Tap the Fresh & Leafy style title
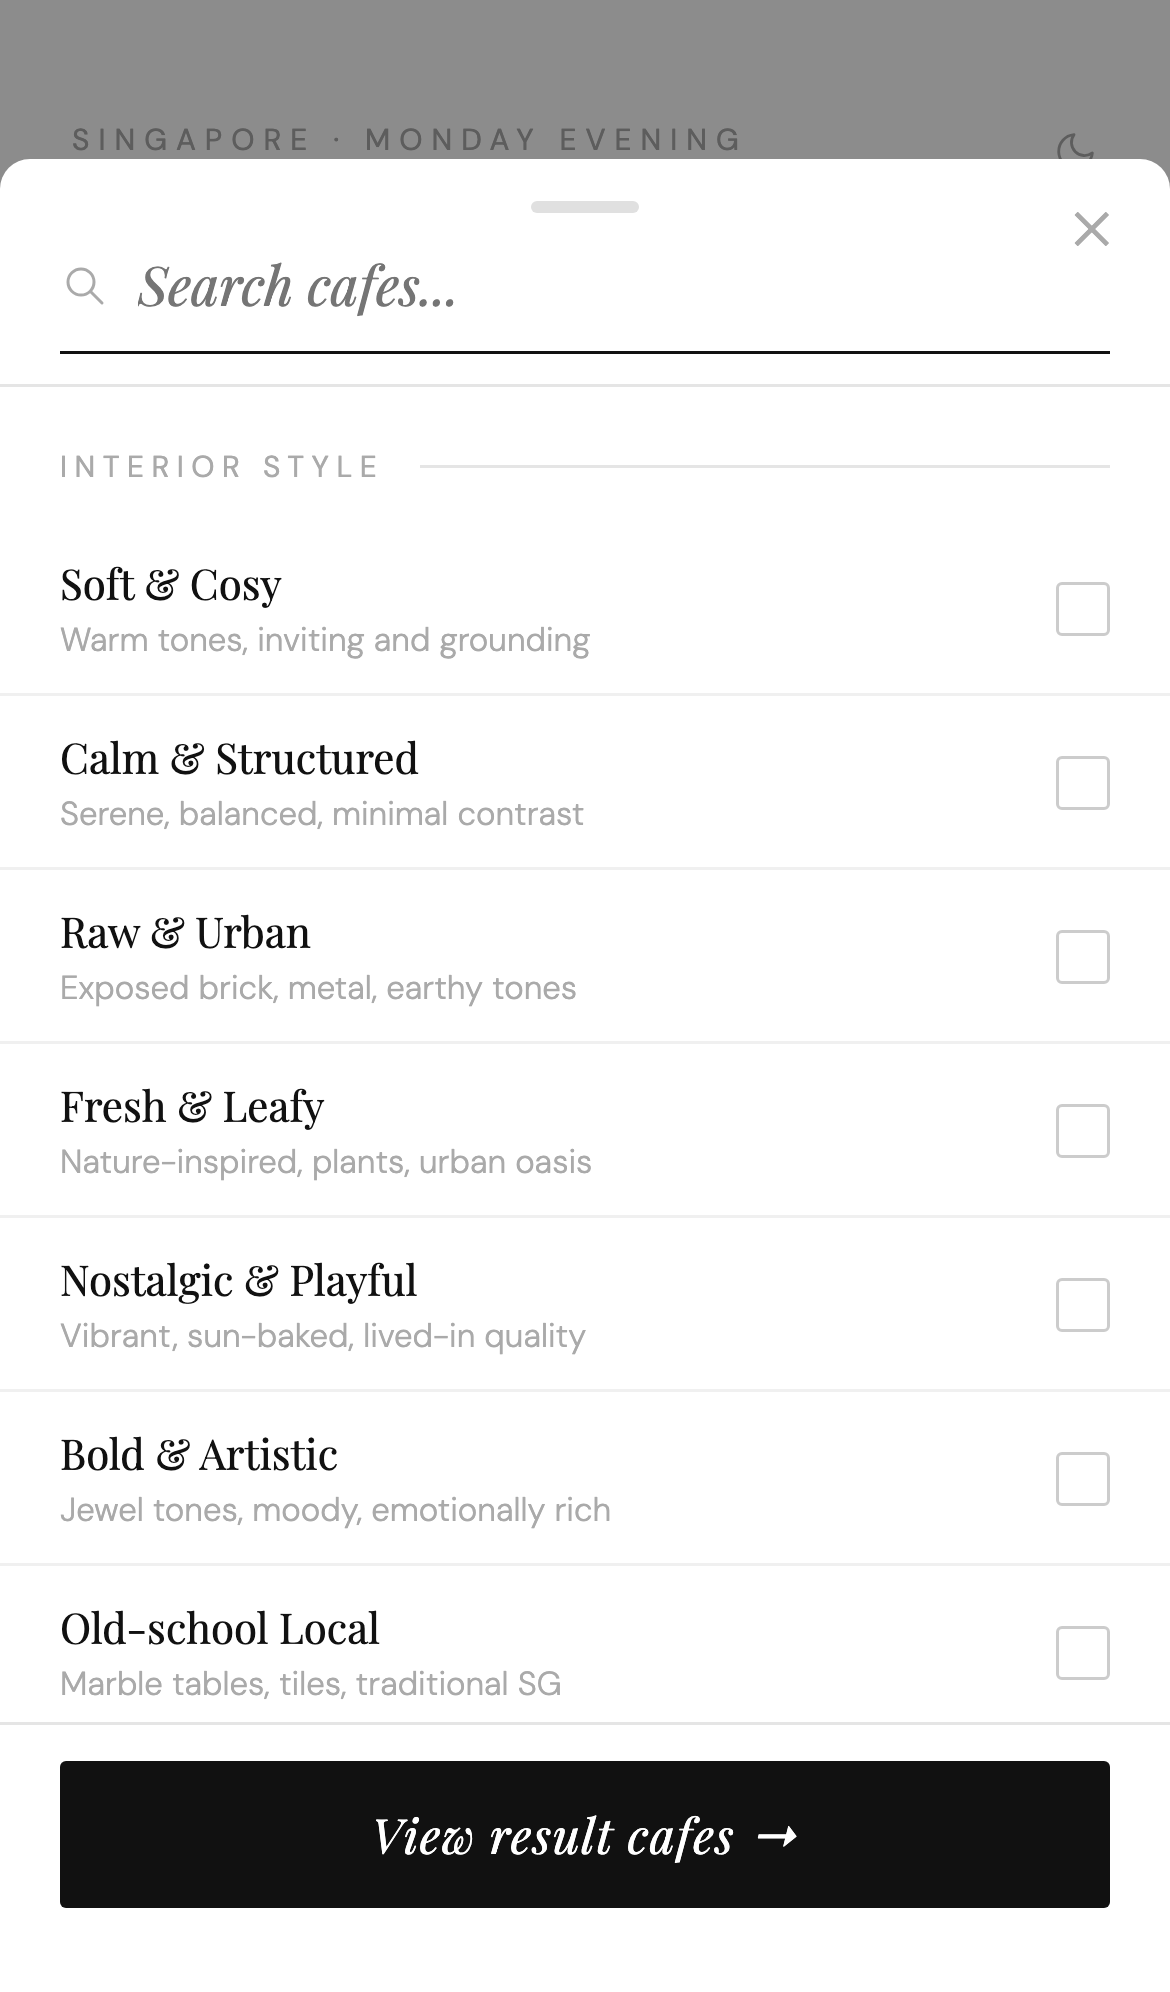This screenshot has height=1992, width=1170. [x=192, y=1107]
